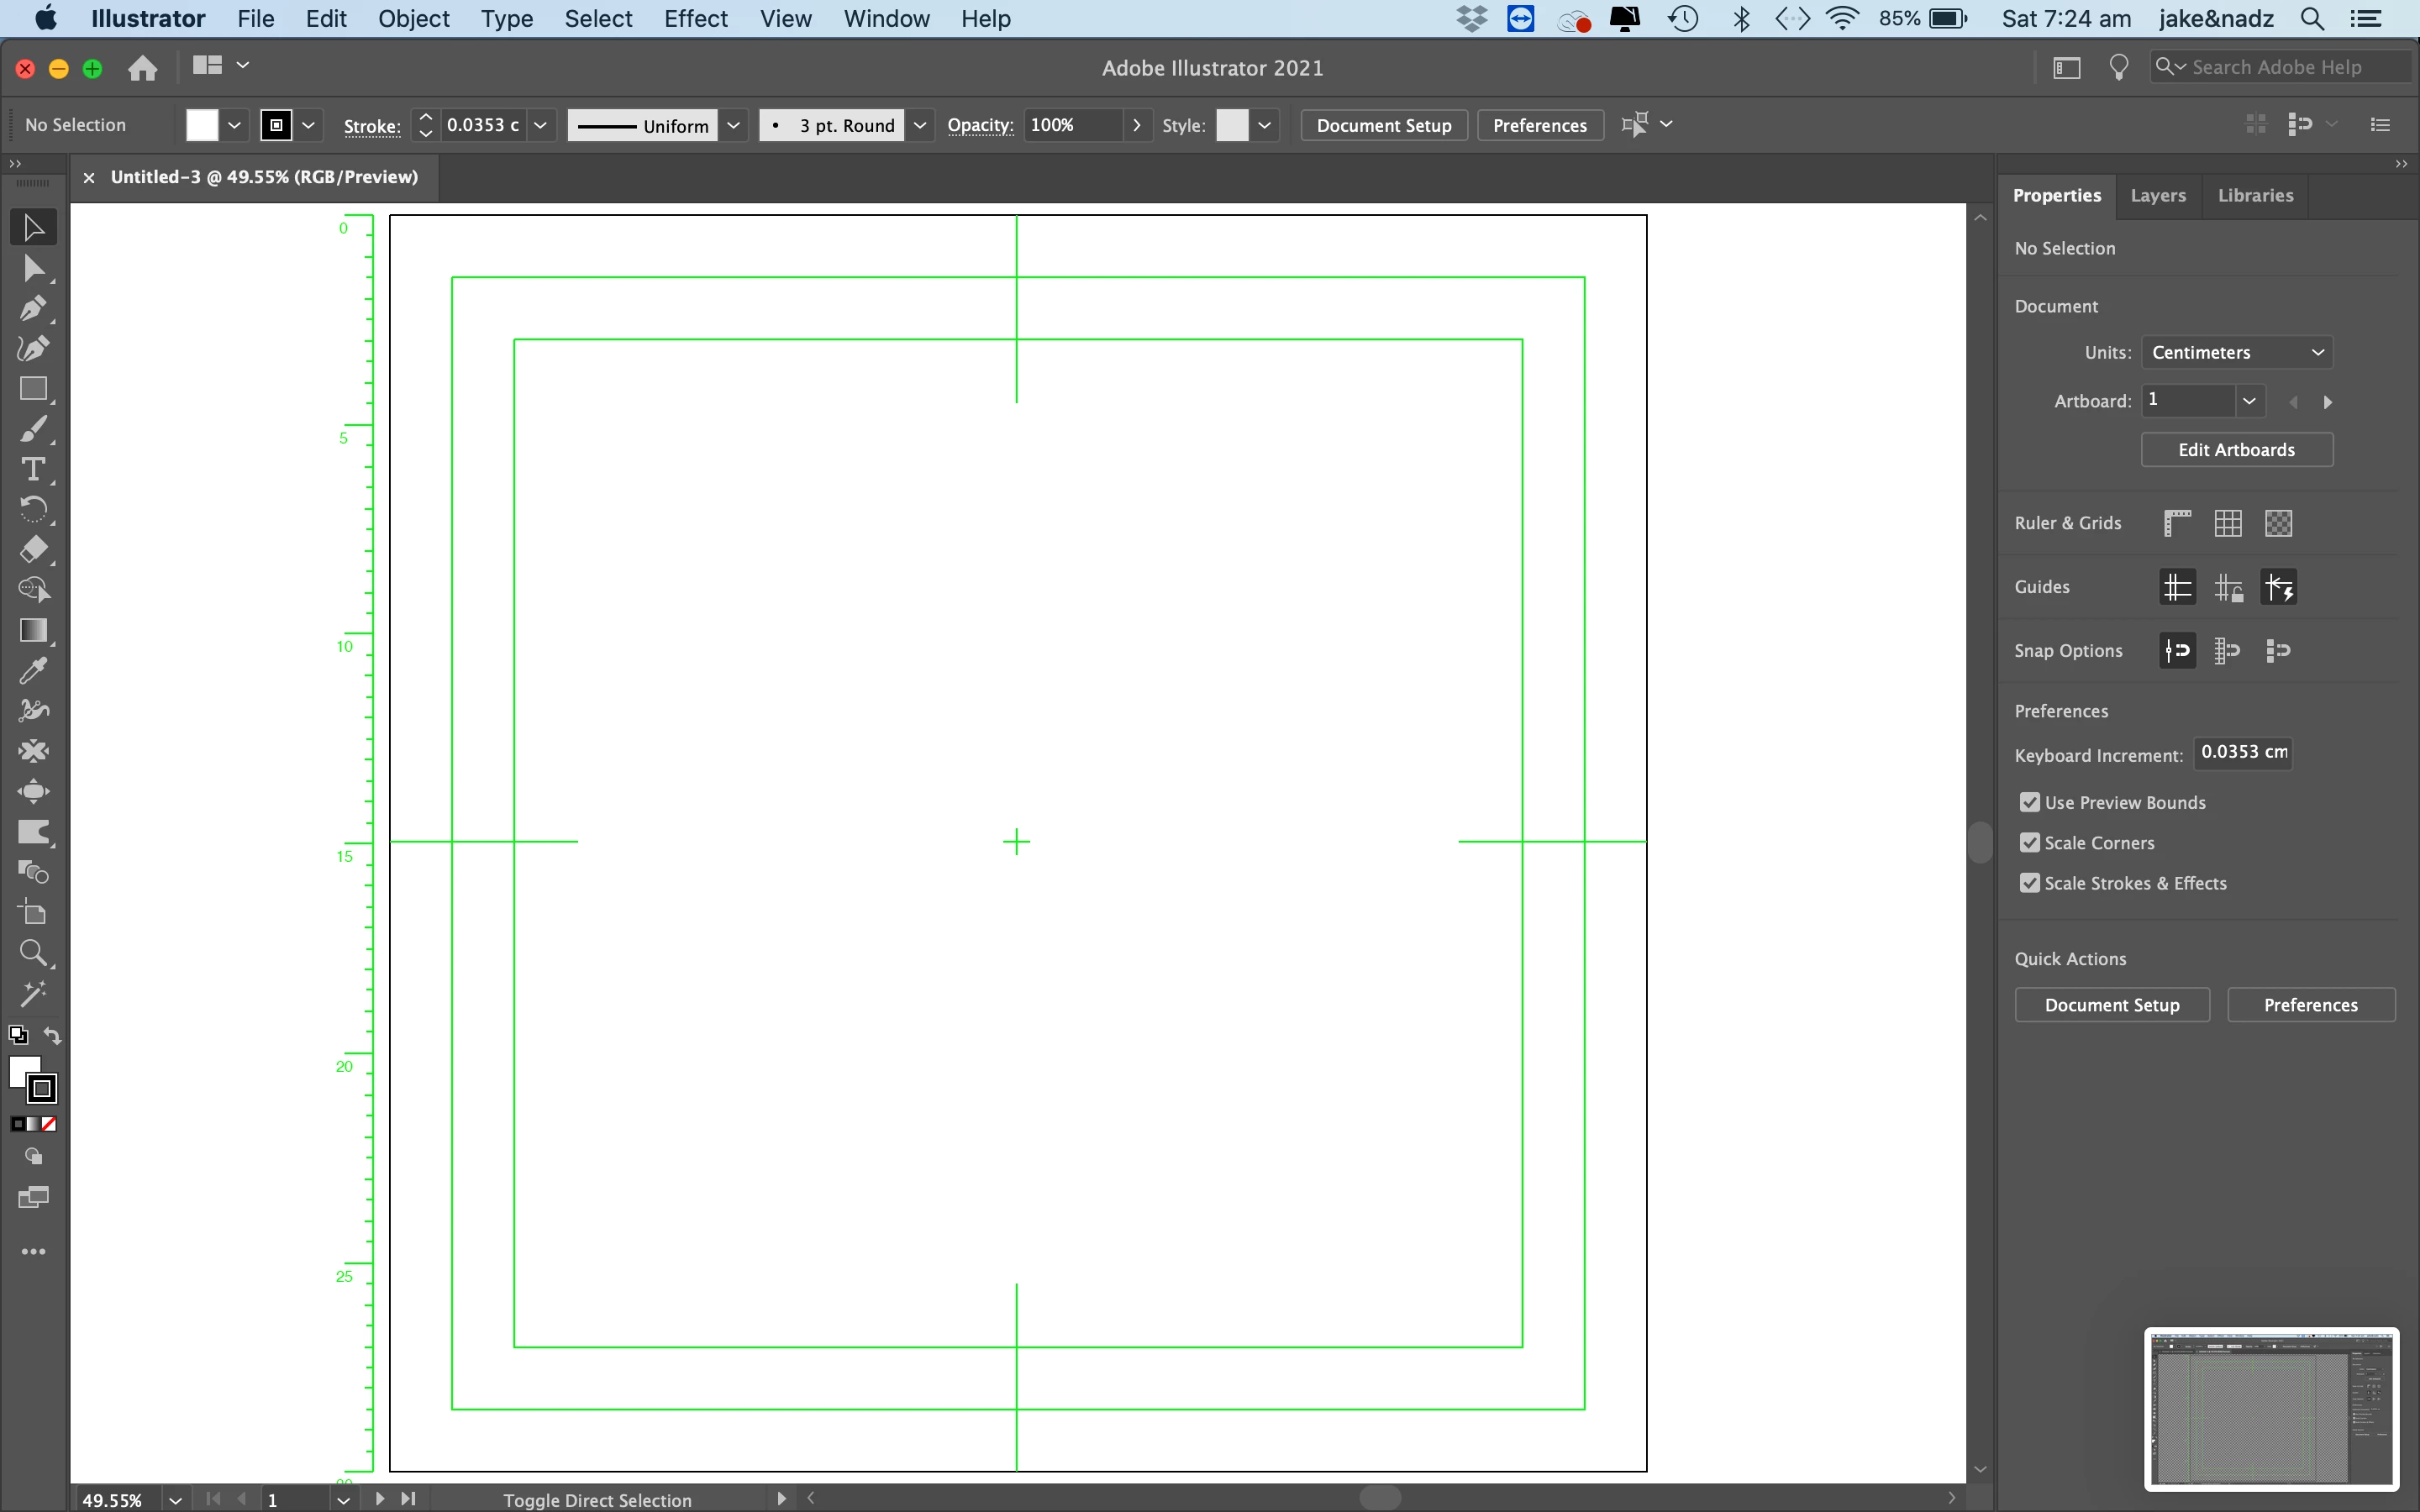This screenshot has width=2420, height=1512.
Task: Select the Gradient tool
Action: pos(33,630)
